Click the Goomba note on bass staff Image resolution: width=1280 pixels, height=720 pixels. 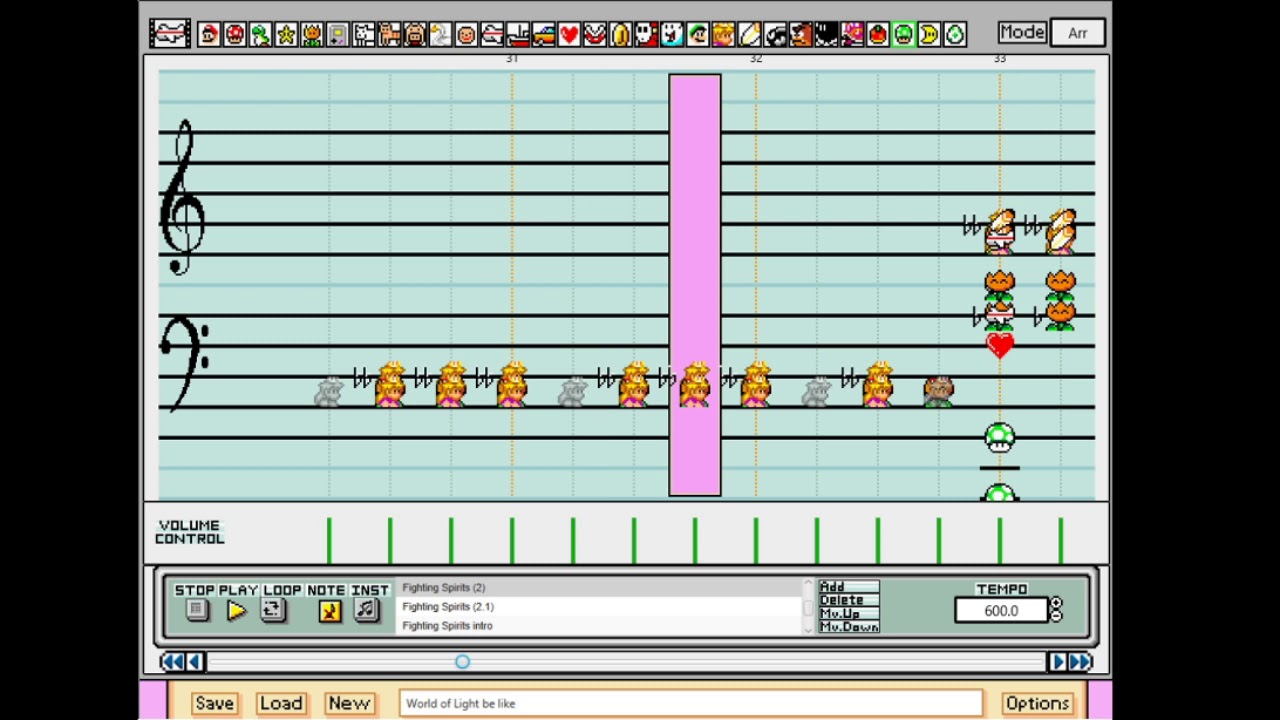(938, 391)
